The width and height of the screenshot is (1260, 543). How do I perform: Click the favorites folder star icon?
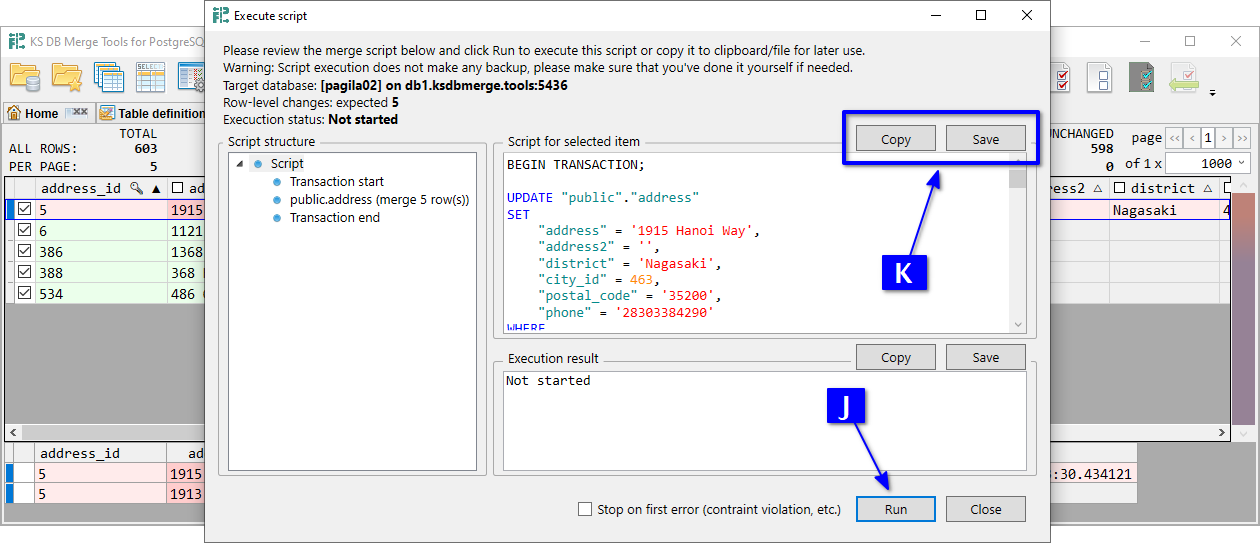pyautogui.click(x=67, y=77)
